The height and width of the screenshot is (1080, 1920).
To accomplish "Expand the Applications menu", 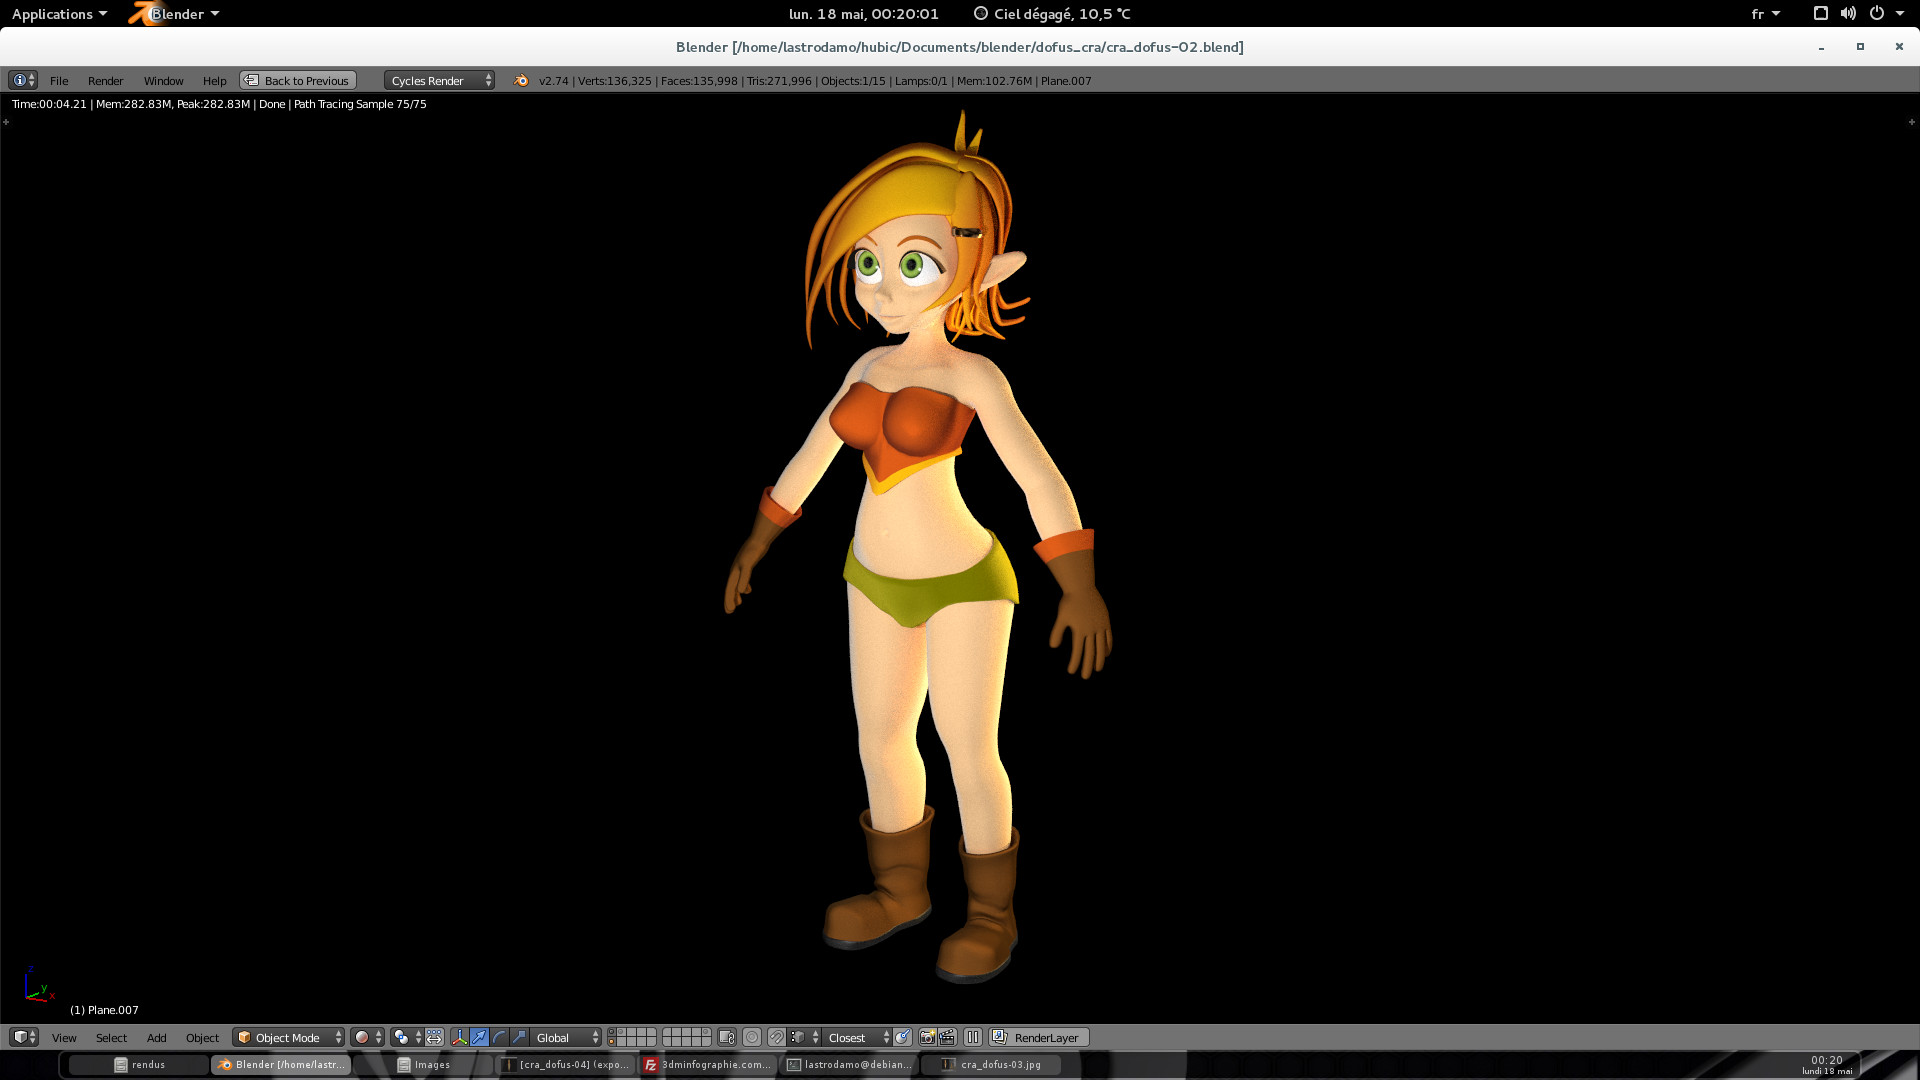I will tap(59, 13).
